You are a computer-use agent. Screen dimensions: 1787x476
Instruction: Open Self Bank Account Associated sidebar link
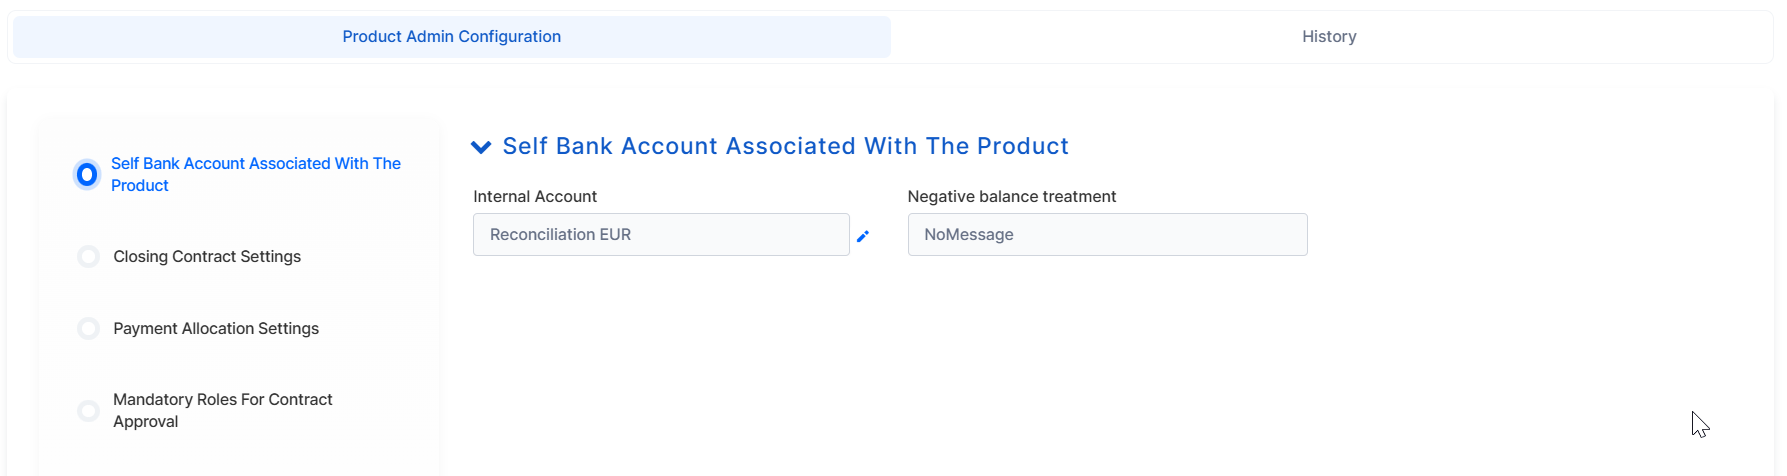[x=256, y=175]
